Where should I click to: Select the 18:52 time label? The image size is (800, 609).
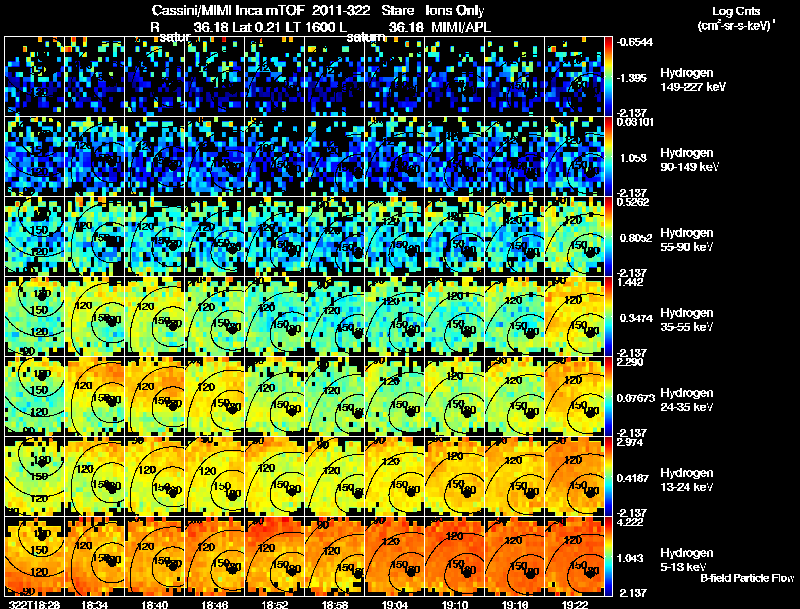(275, 604)
